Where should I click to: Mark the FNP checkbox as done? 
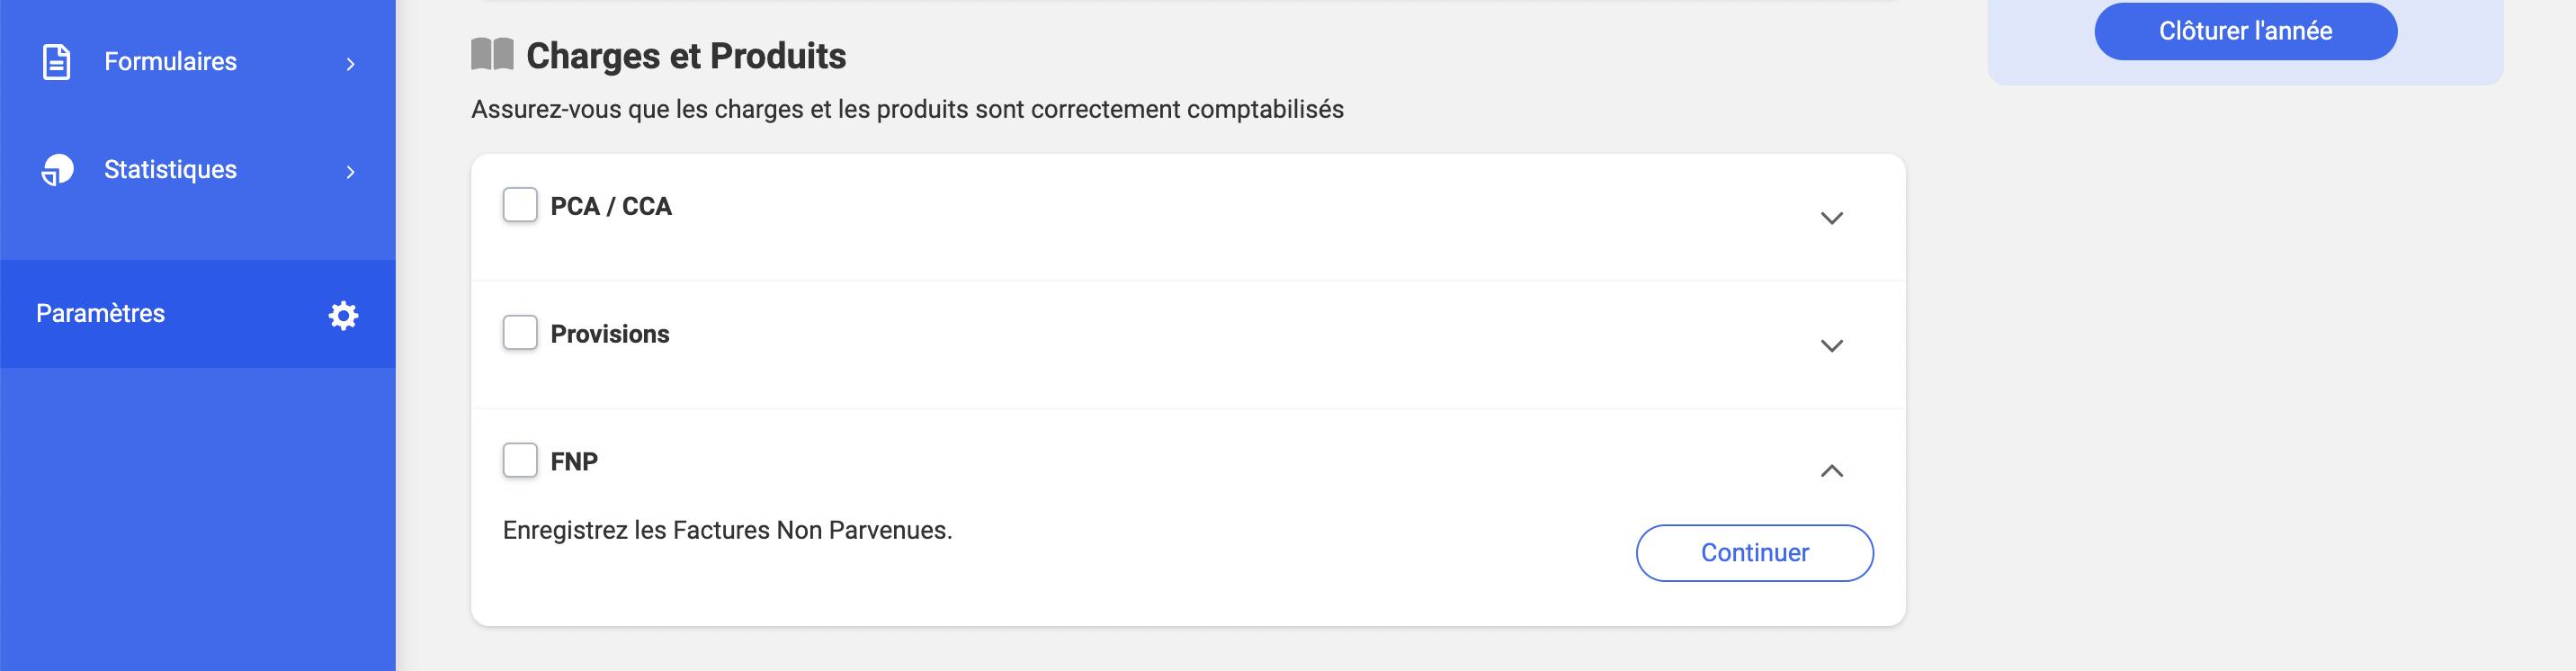(x=520, y=460)
